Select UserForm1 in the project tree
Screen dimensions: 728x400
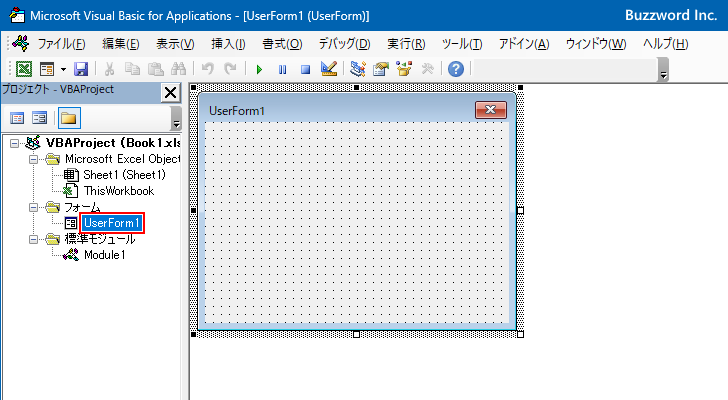(x=111, y=223)
